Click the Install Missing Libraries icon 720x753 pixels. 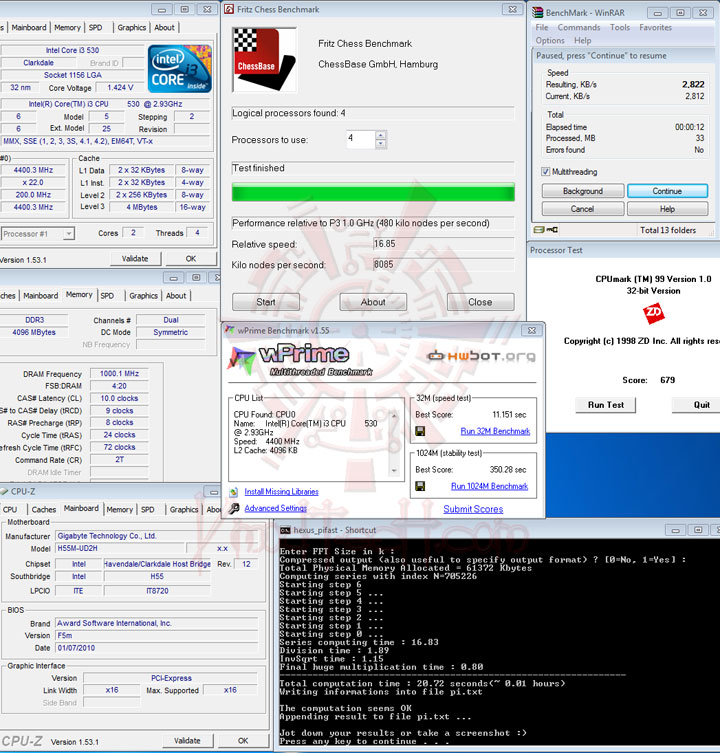pyautogui.click(x=233, y=492)
